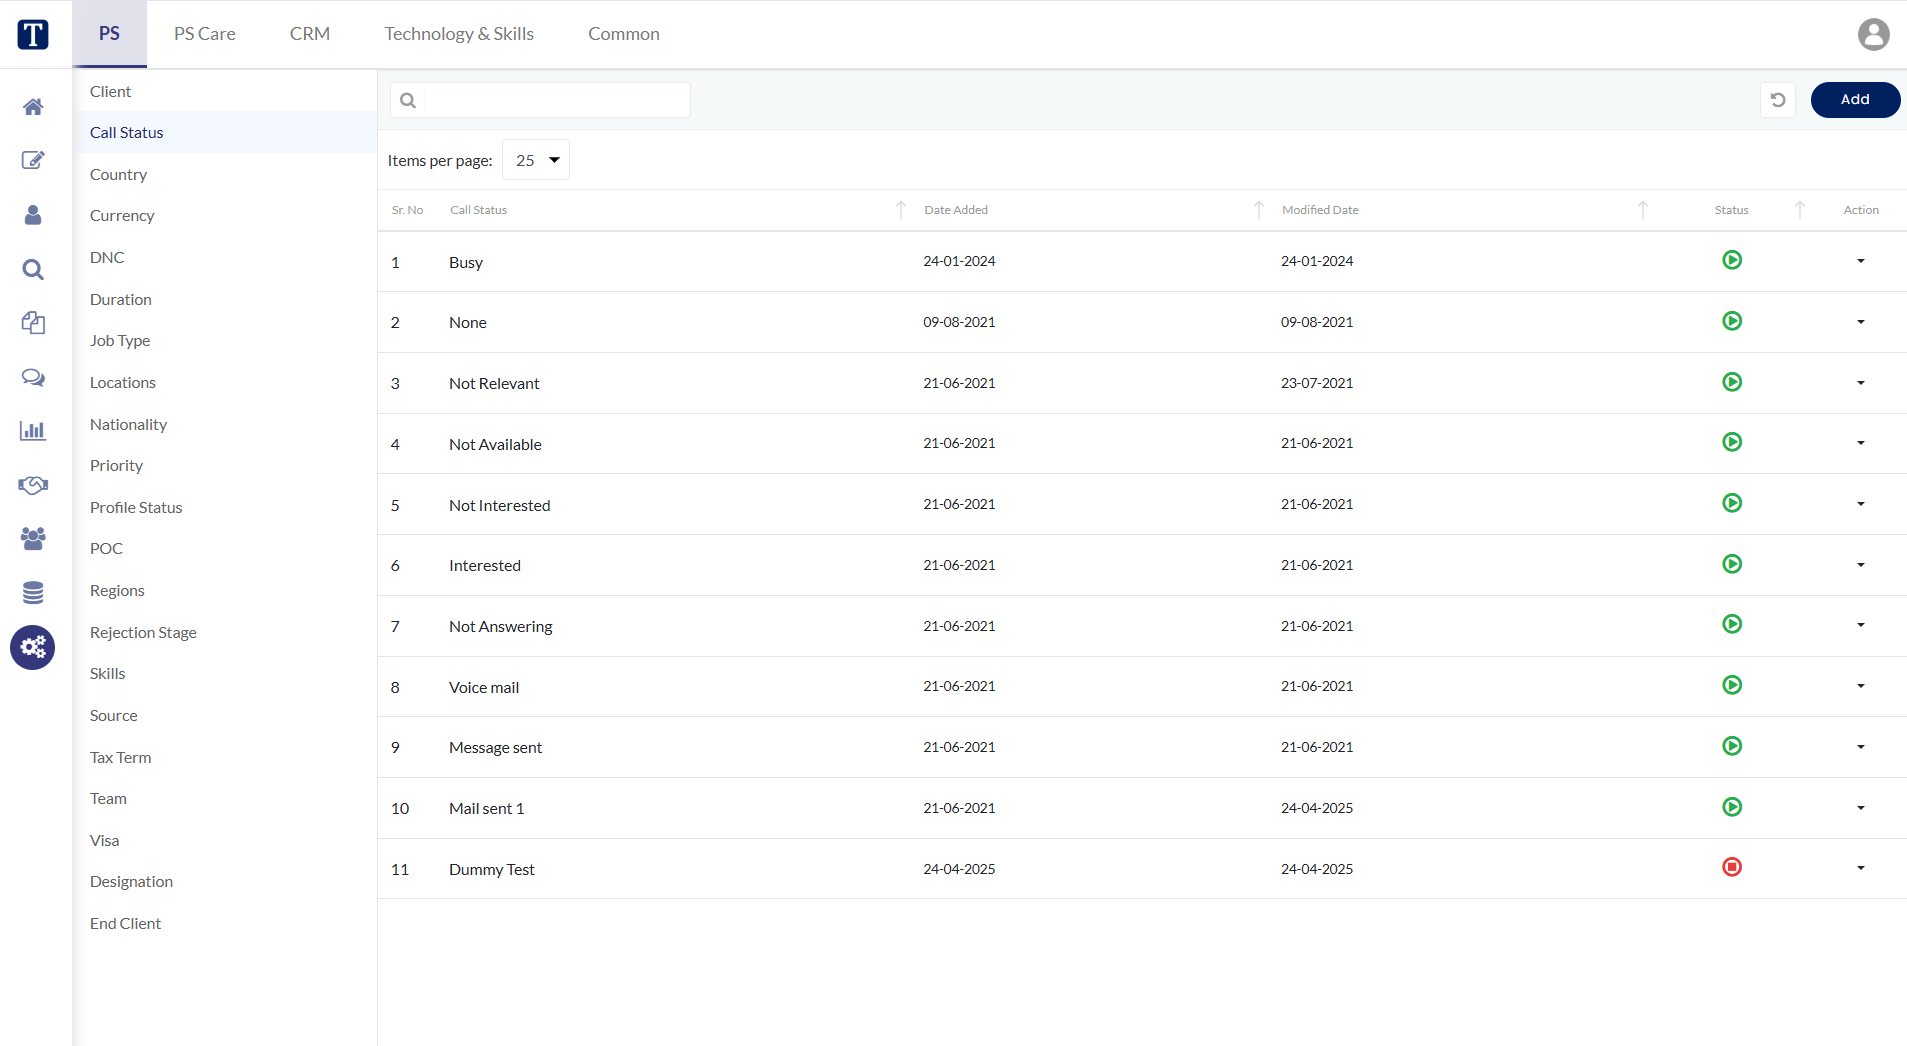
Task: Click the edit pencil sidebar icon
Action: tap(33, 160)
